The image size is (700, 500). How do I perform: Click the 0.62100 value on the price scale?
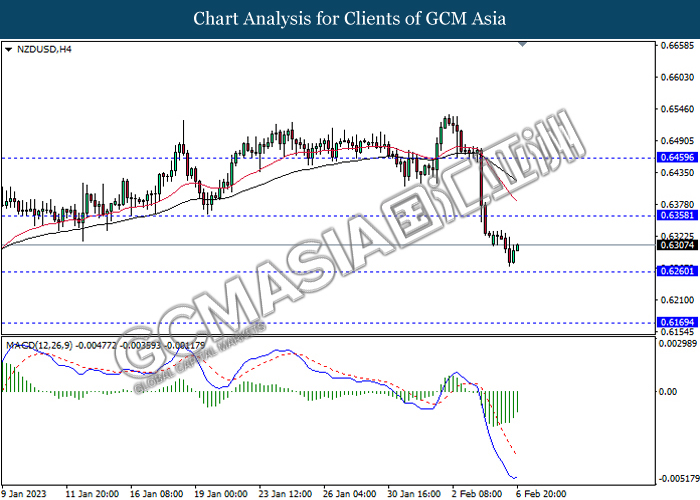coord(677,300)
